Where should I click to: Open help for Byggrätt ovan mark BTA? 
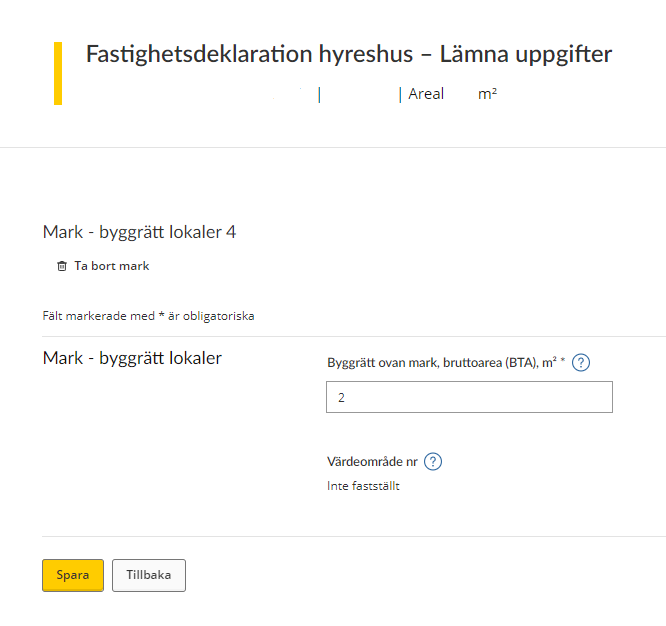click(581, 363)
